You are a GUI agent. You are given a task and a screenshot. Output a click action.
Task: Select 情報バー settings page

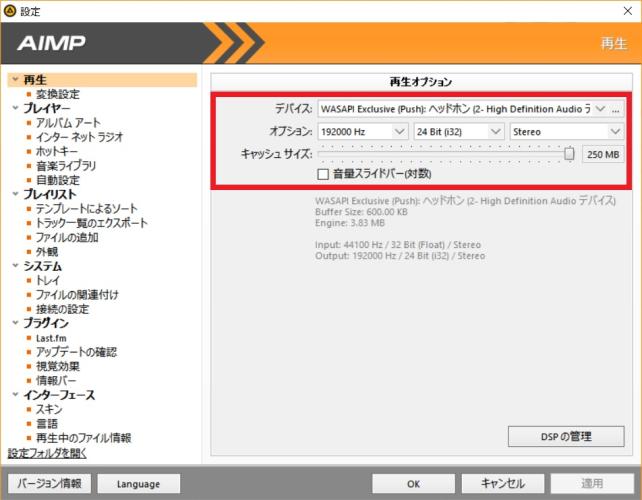click(x=56, y=380)
